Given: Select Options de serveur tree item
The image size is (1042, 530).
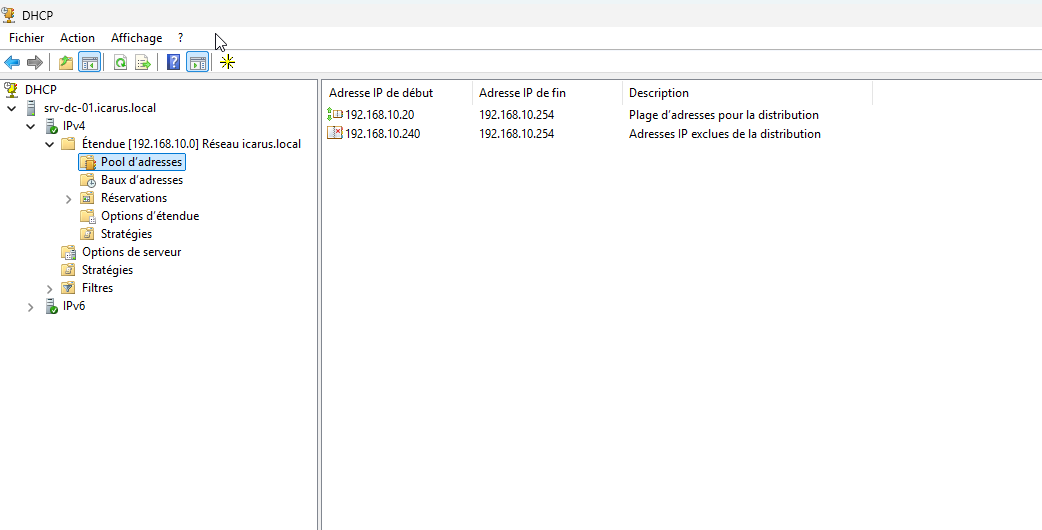Looking at the screenshot, I should (x=132, y=252).
